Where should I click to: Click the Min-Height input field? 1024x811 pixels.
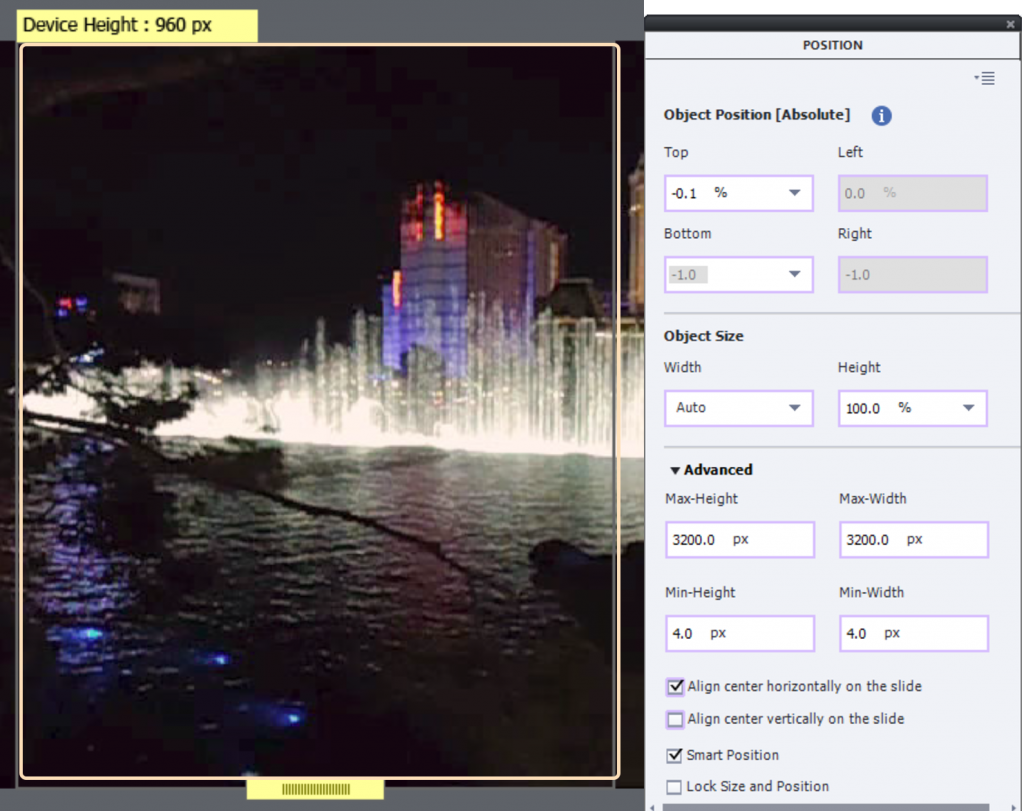pyautogui.click(x=739, y=634)
